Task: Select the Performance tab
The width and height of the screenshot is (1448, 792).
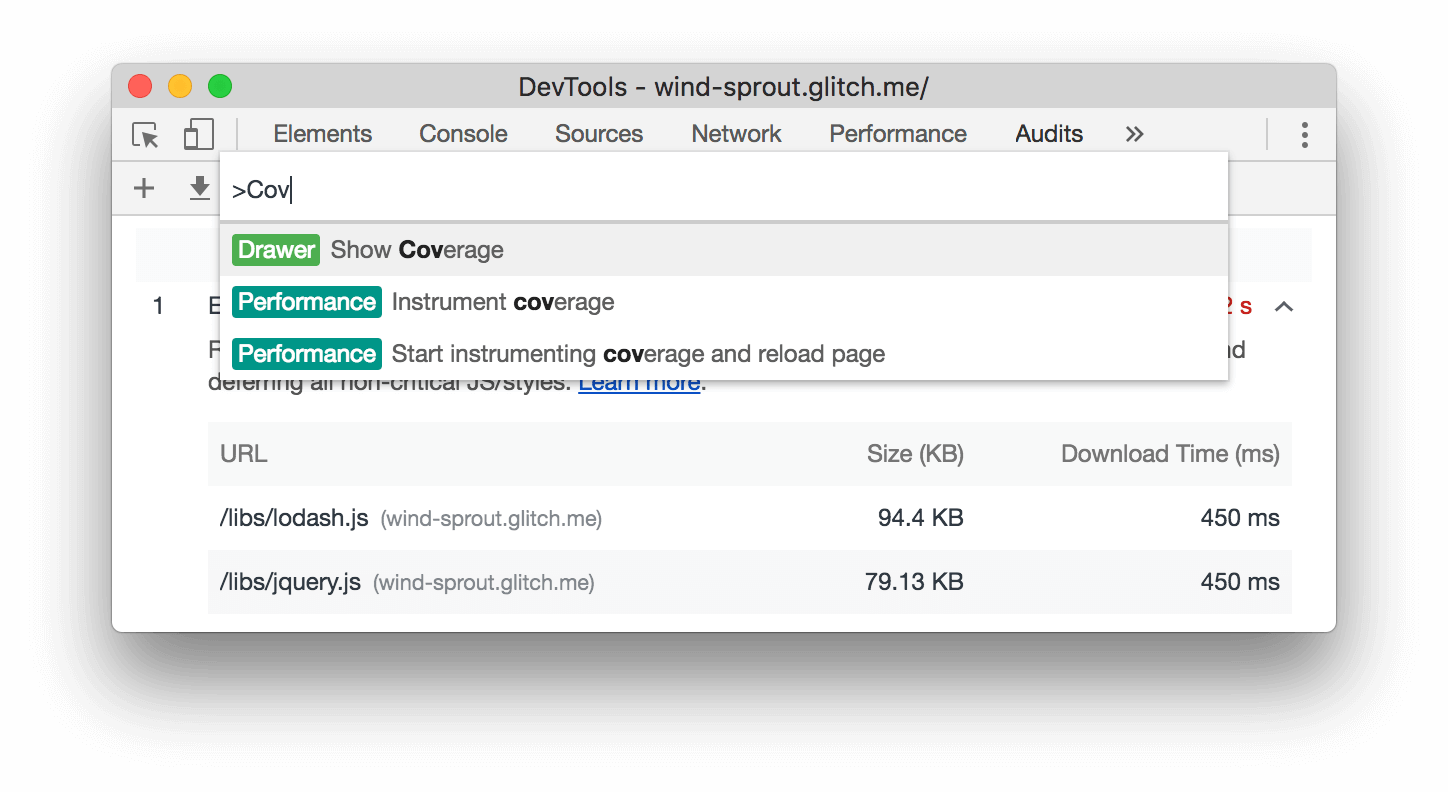Action: tap(898, 135)
